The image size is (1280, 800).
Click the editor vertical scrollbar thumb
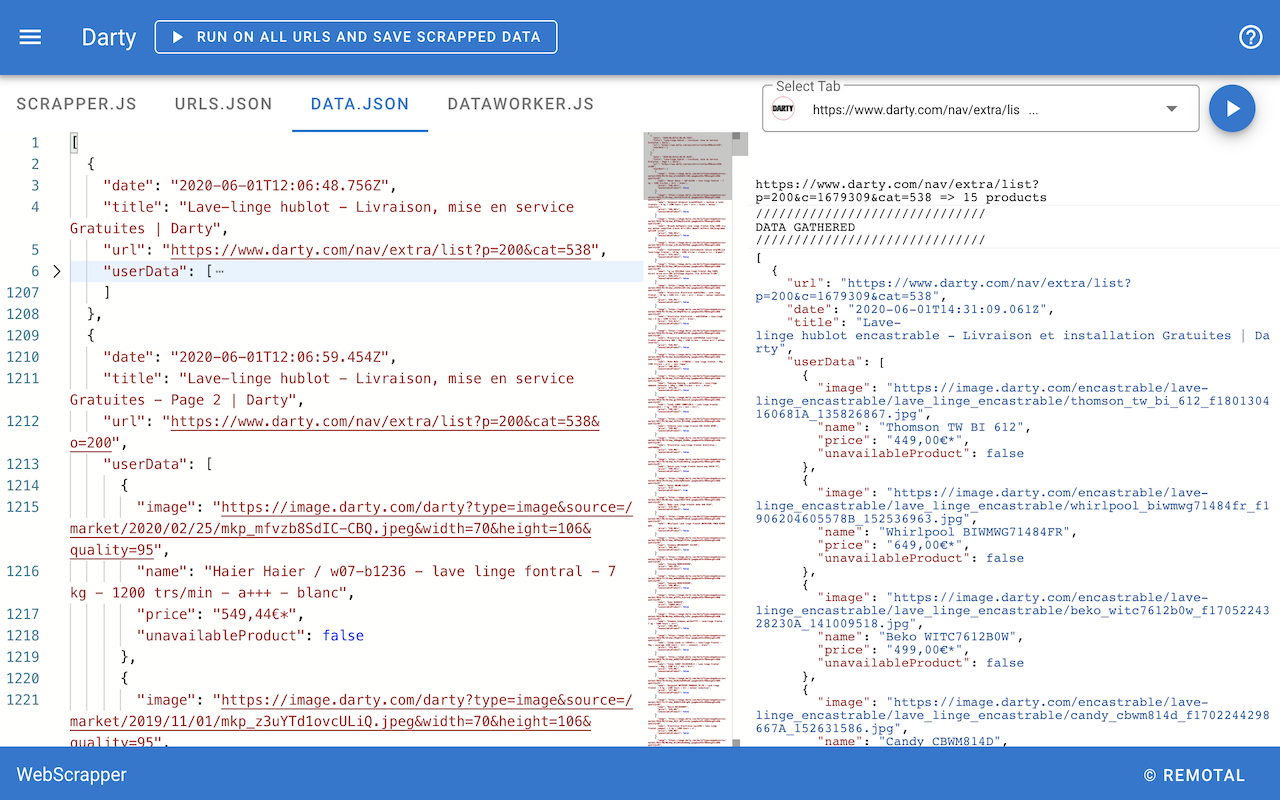(x=740, y=144)
